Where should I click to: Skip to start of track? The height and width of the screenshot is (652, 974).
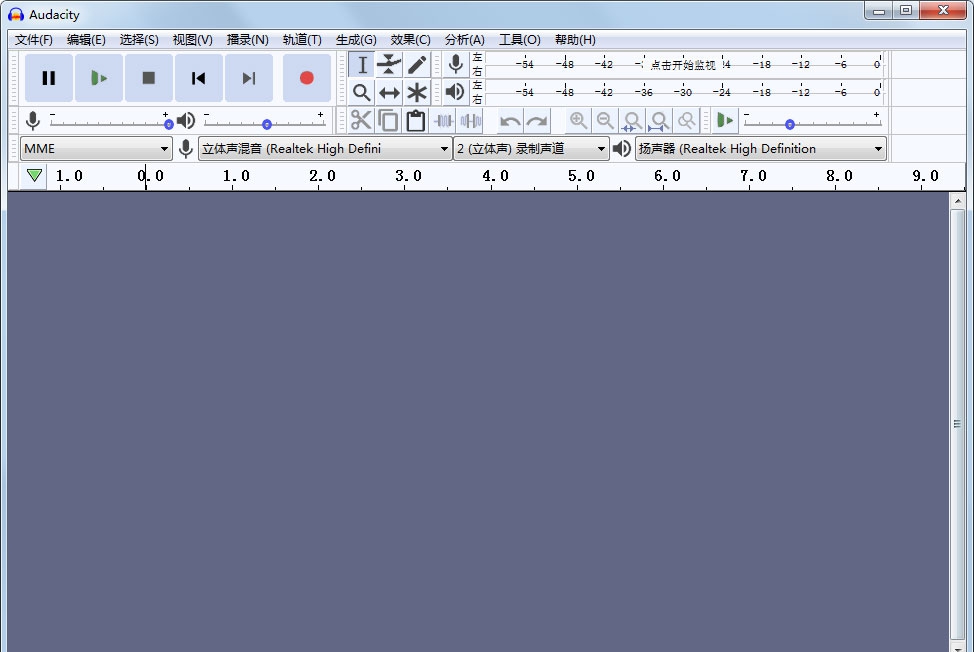[199, 78]
